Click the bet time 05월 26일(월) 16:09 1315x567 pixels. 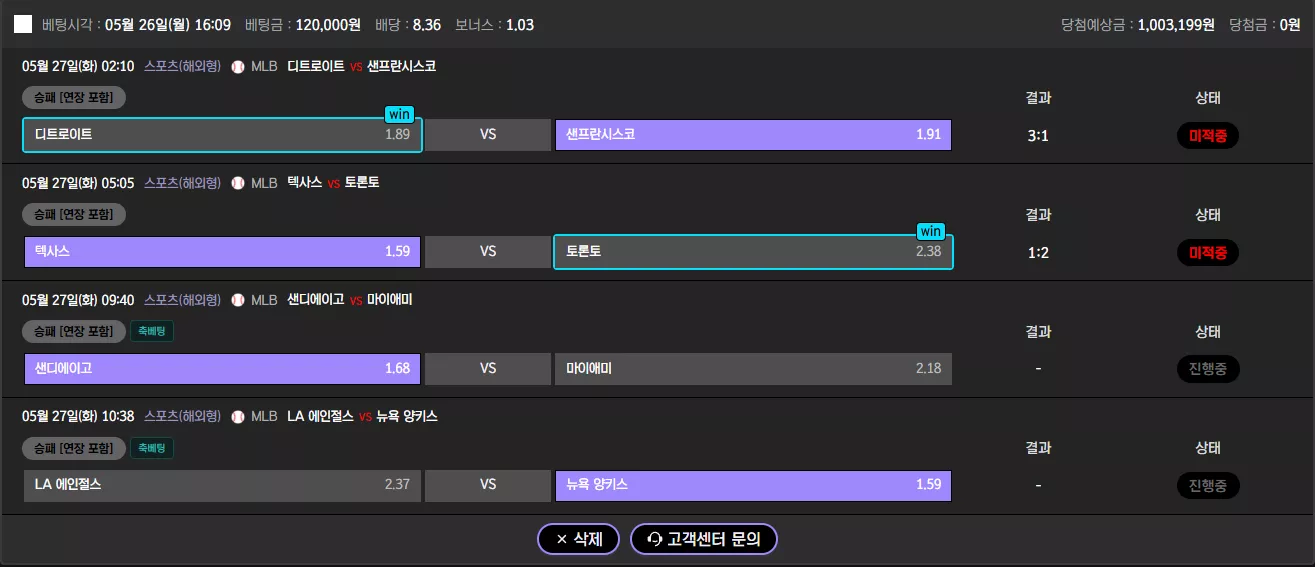coord(168,25)
